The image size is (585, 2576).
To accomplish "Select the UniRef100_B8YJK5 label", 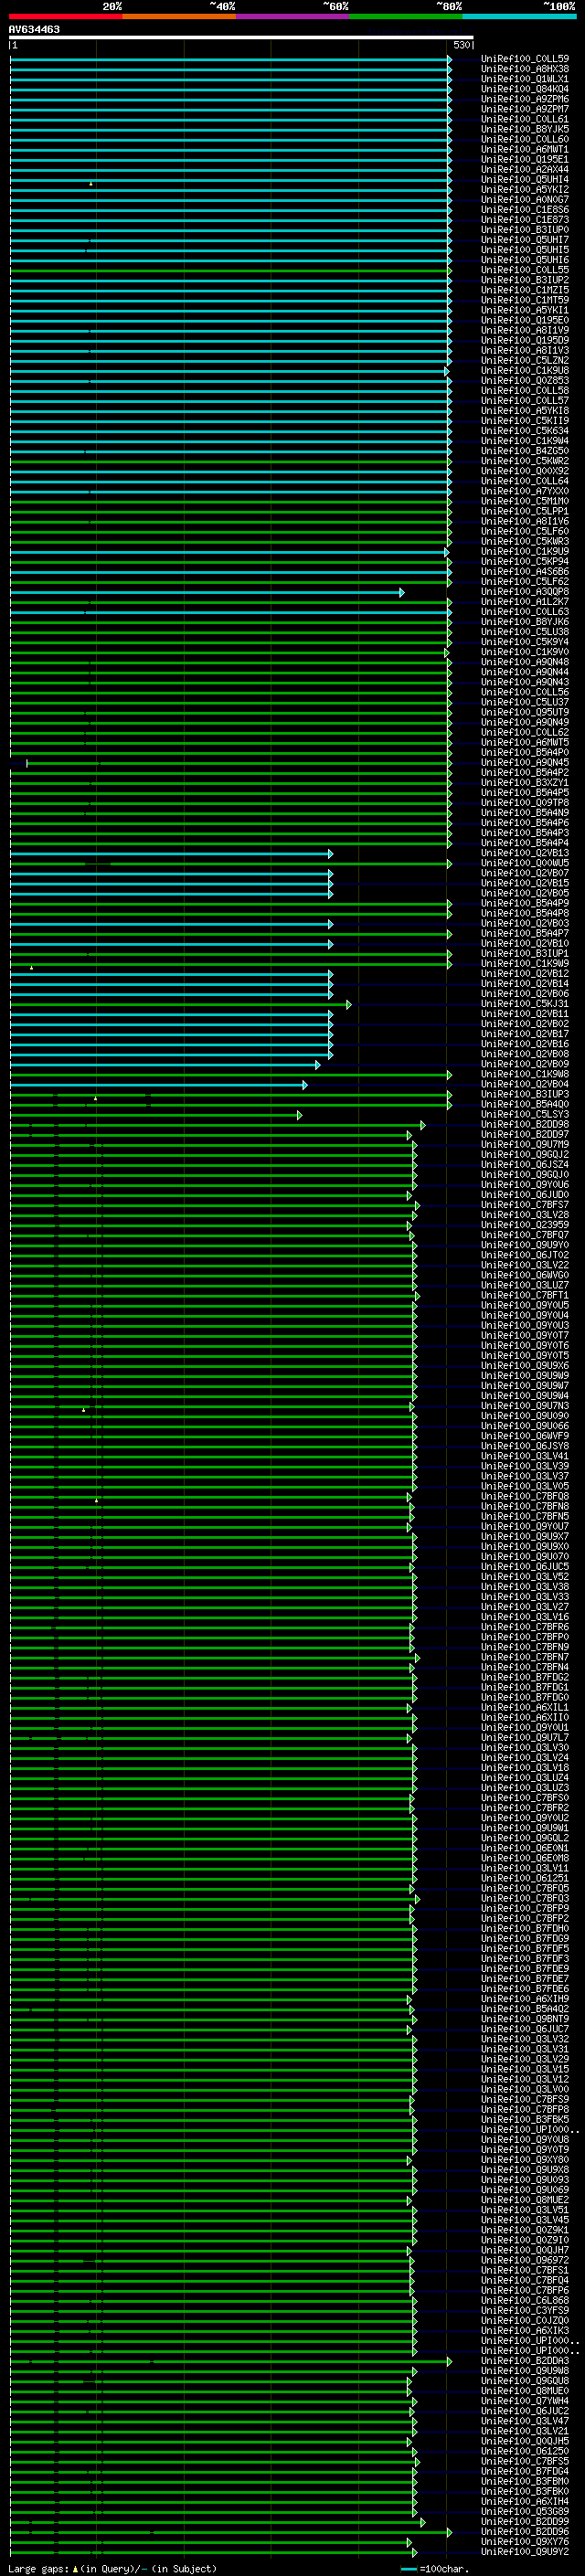I will coord(525,129).
